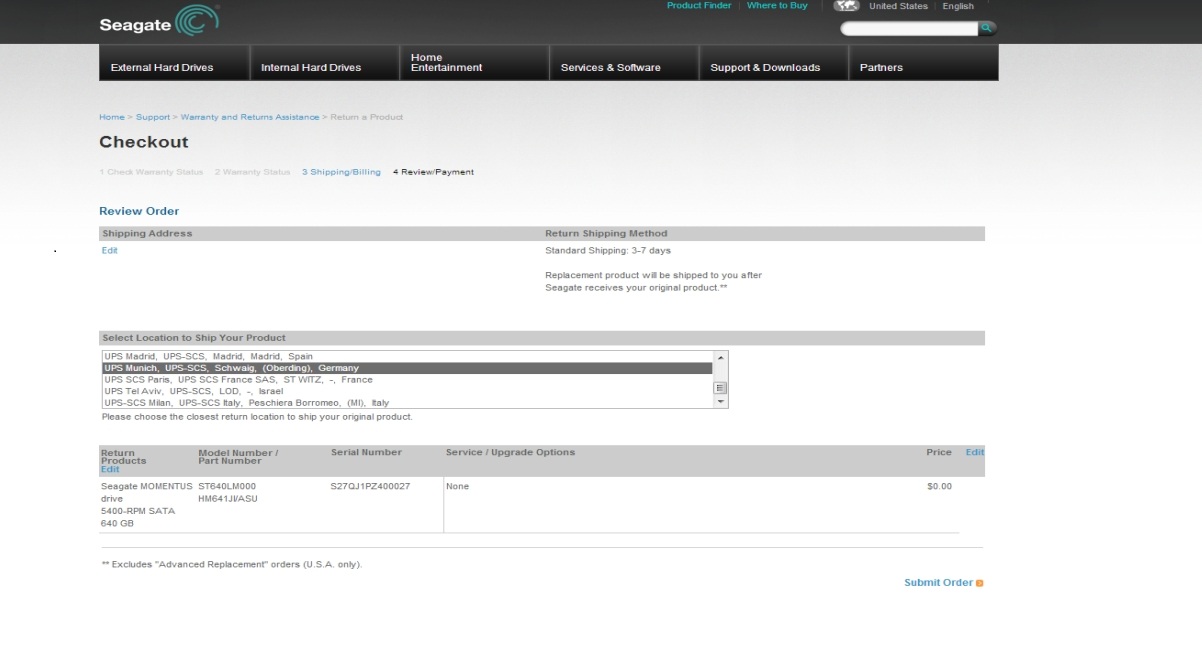Click the orange arrow beside Submit Order
The image size is (1202, 647).
click(x=980, y=583)
